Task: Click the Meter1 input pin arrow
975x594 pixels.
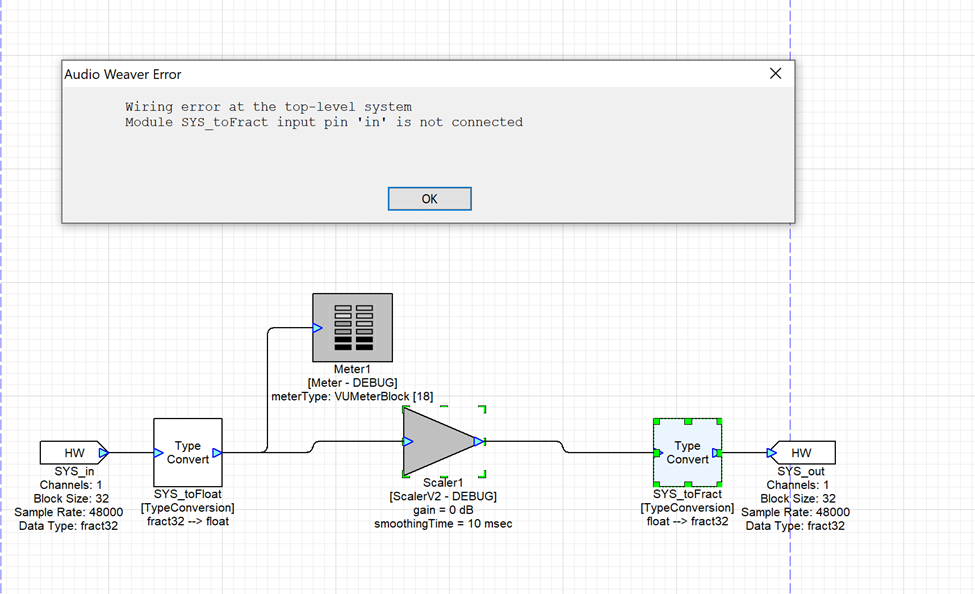Action: pyautogui.click(x=317, y=328)
